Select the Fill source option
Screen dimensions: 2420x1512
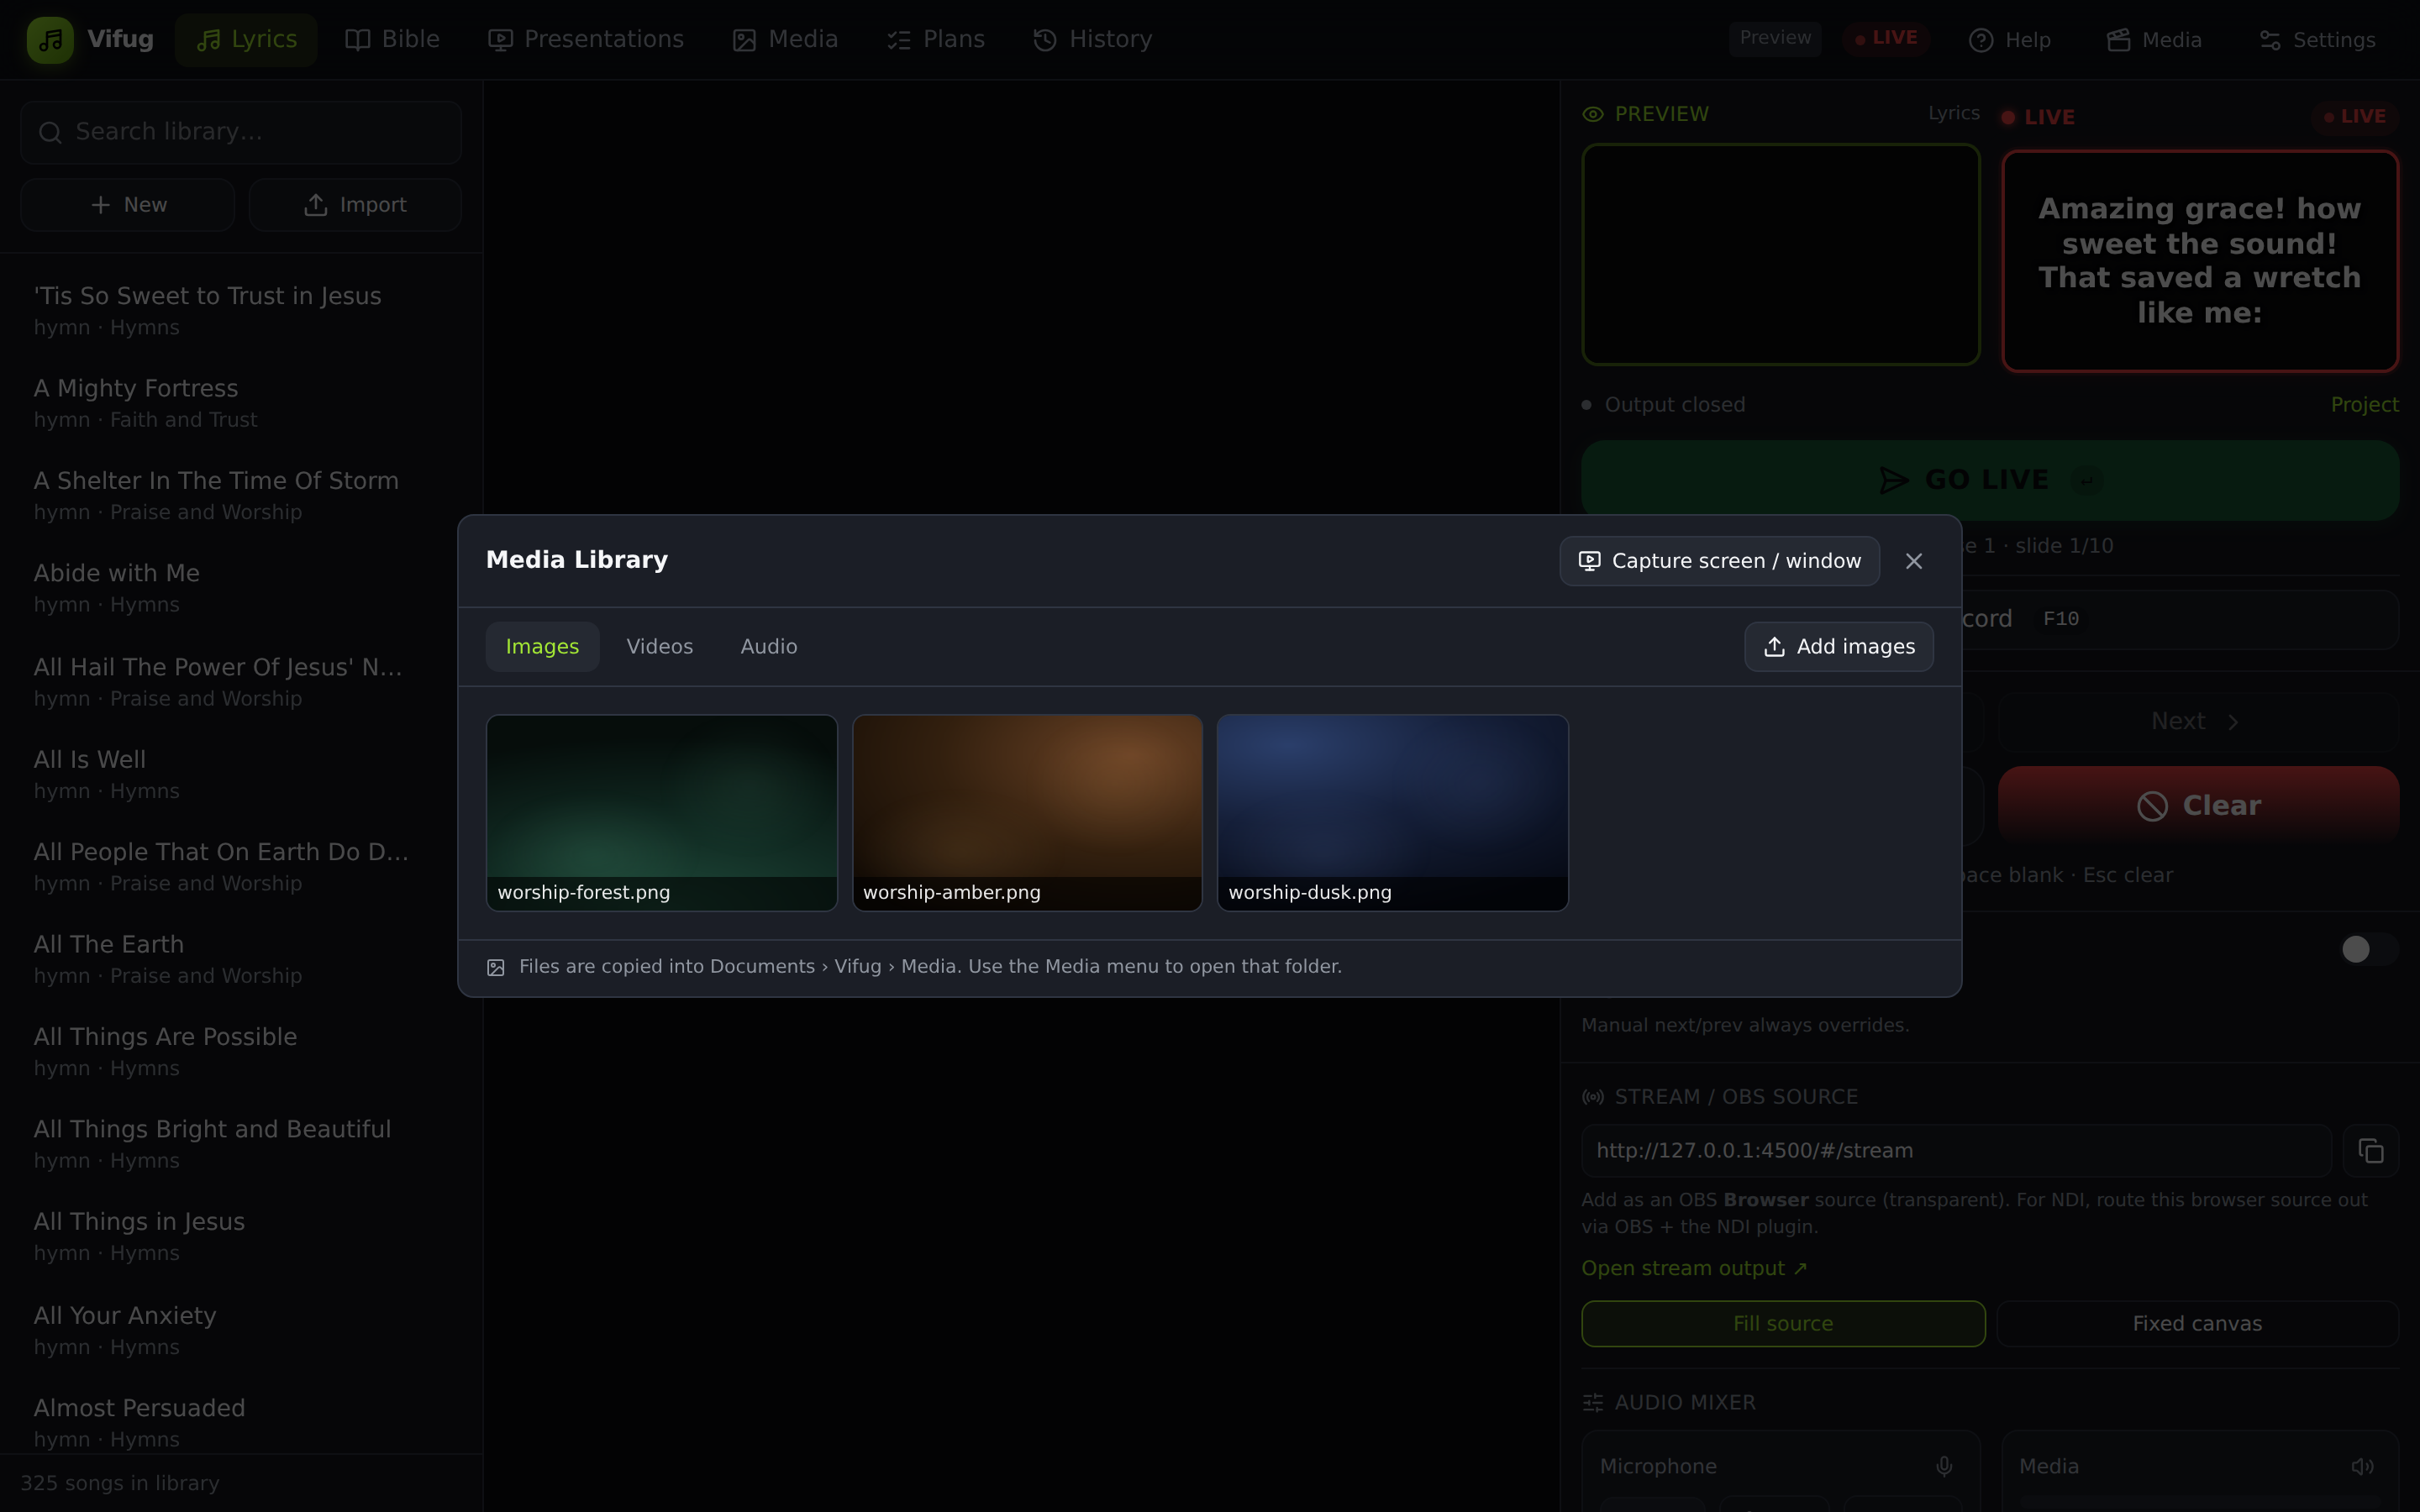tap(1783, 1324)
